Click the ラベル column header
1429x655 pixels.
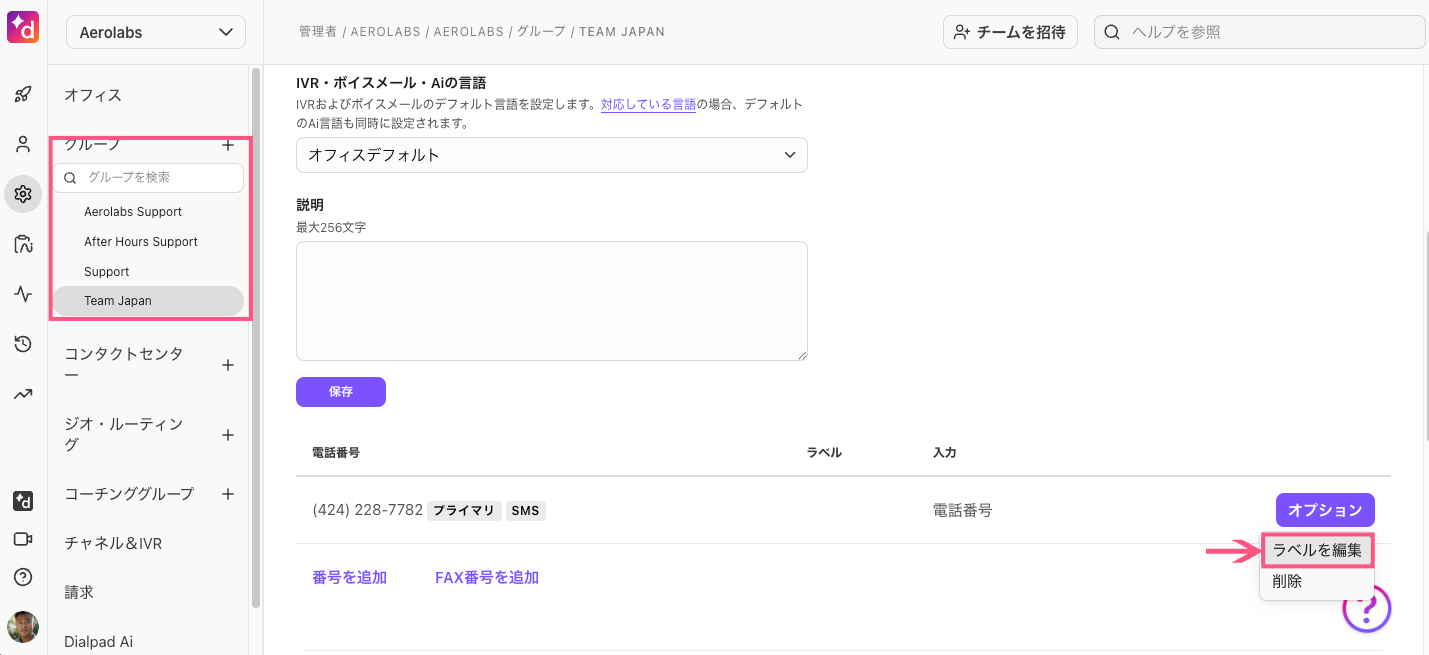[824, 453]
